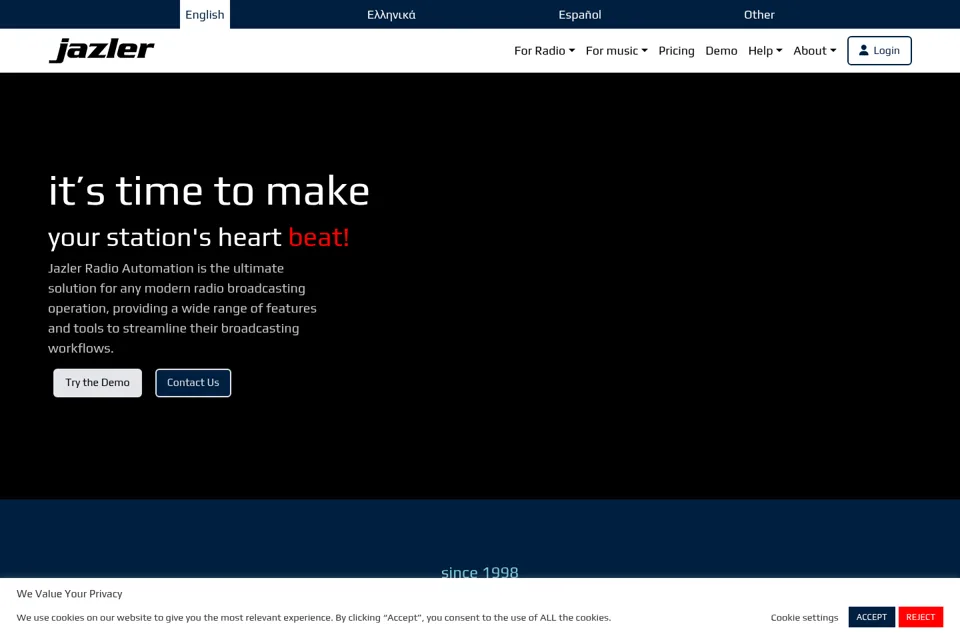Click the 'it's time to make' headline

coord(209,190)
